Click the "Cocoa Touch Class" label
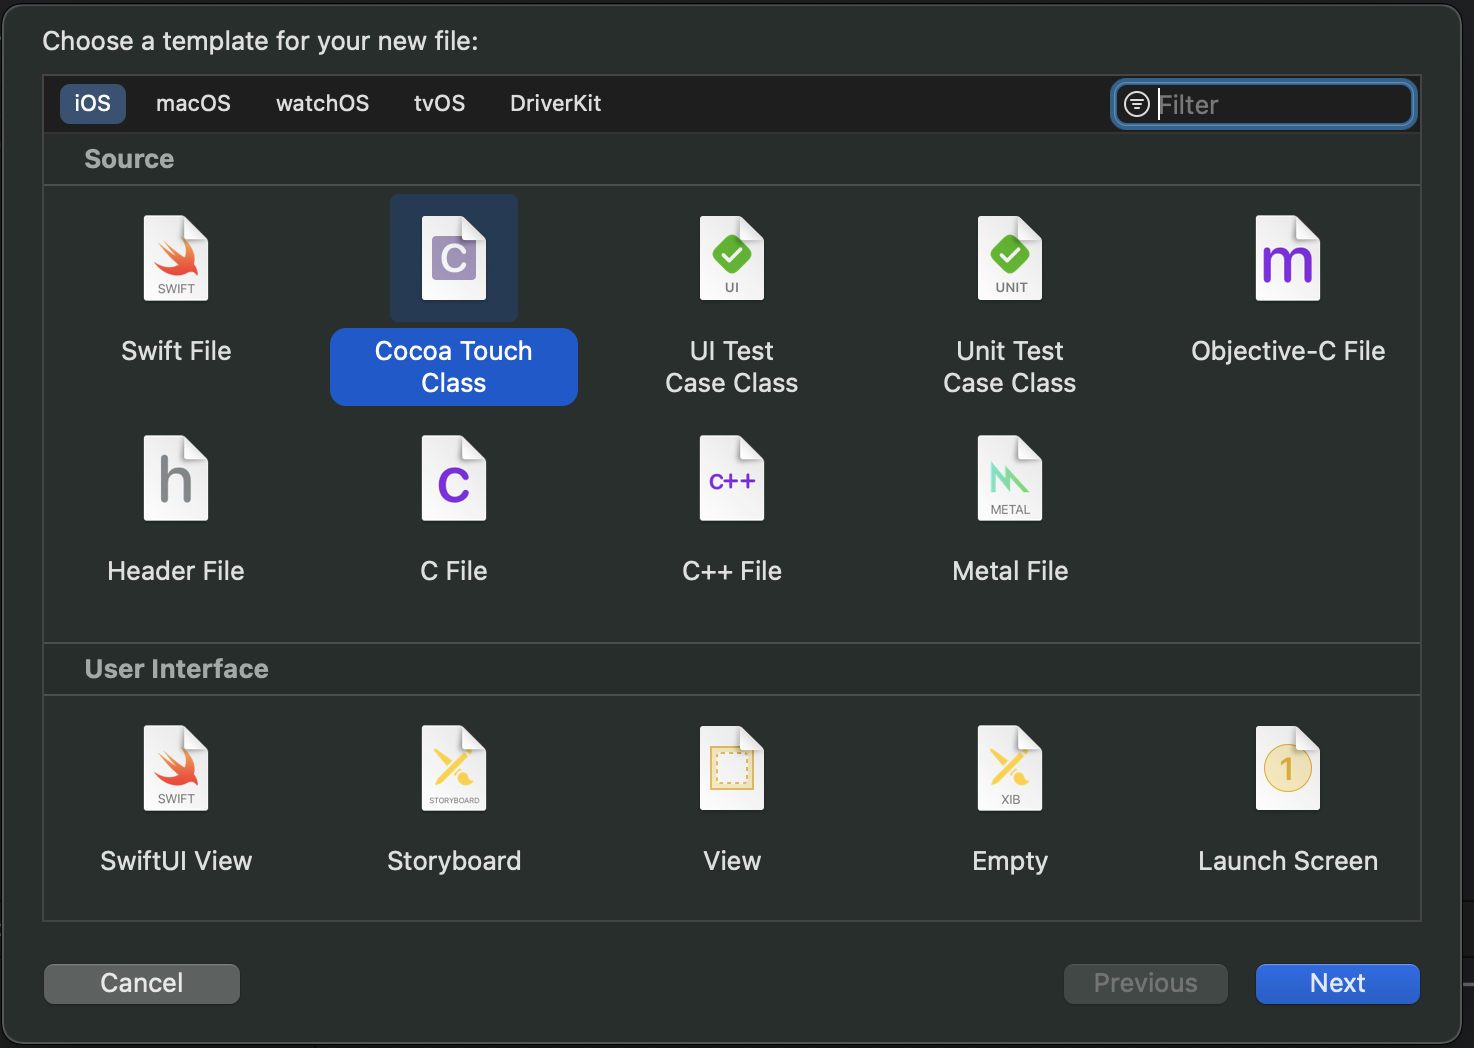This screenshot has width=1474, height=1048. pyautogui.click(x=454, y=367)
